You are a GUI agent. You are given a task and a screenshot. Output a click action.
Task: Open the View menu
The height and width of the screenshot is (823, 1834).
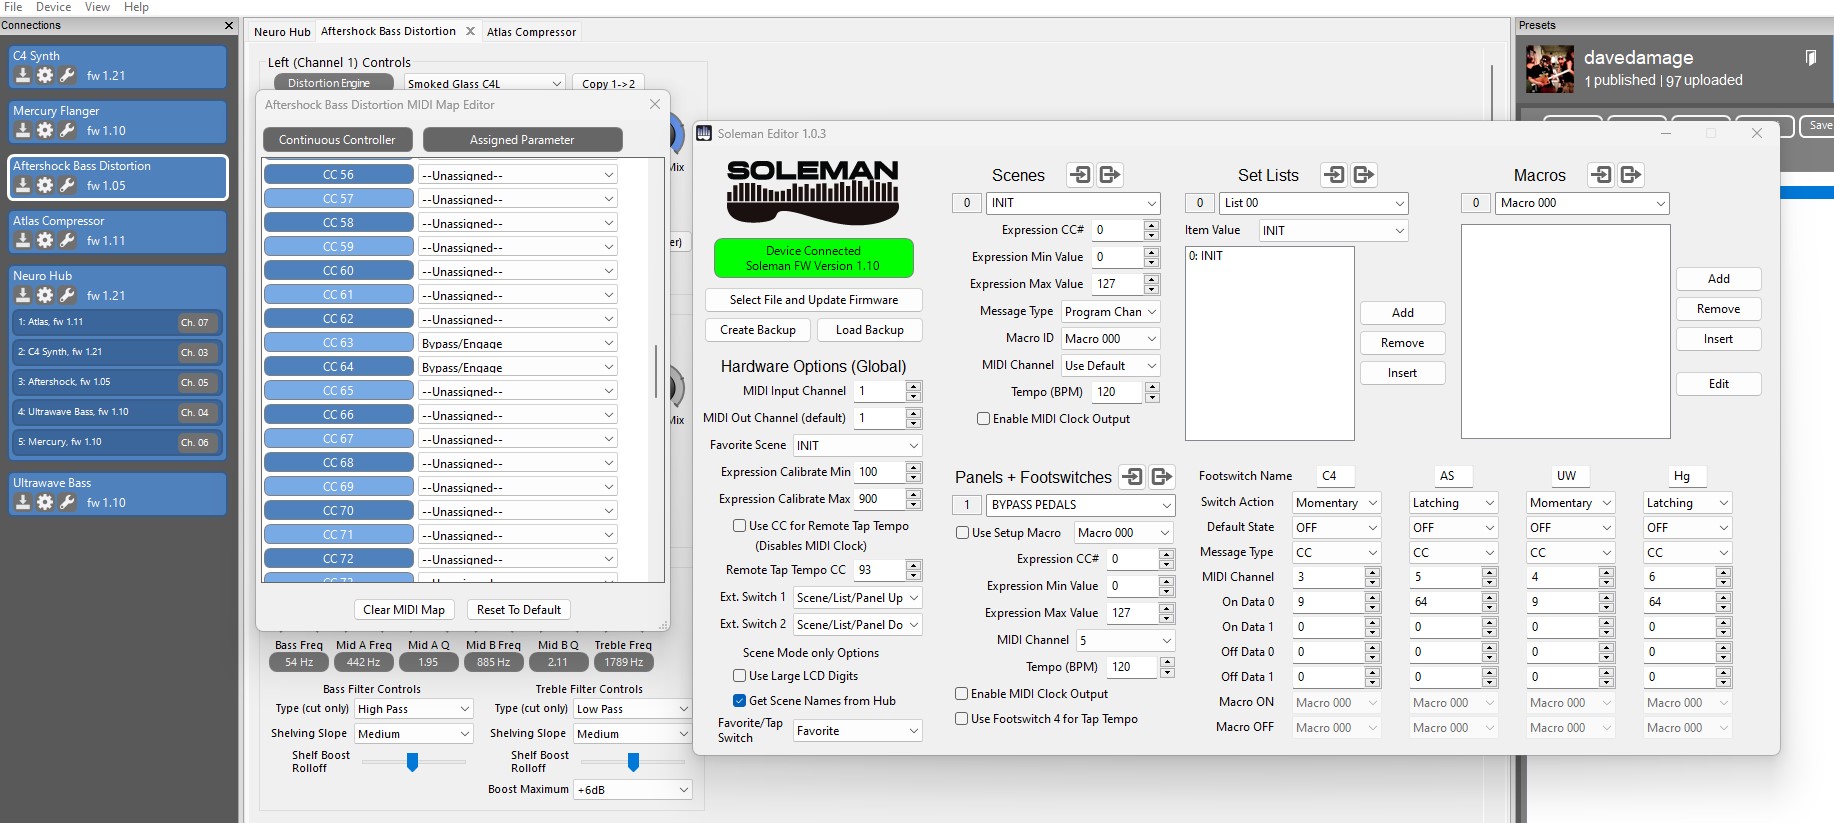pos(97,7)
